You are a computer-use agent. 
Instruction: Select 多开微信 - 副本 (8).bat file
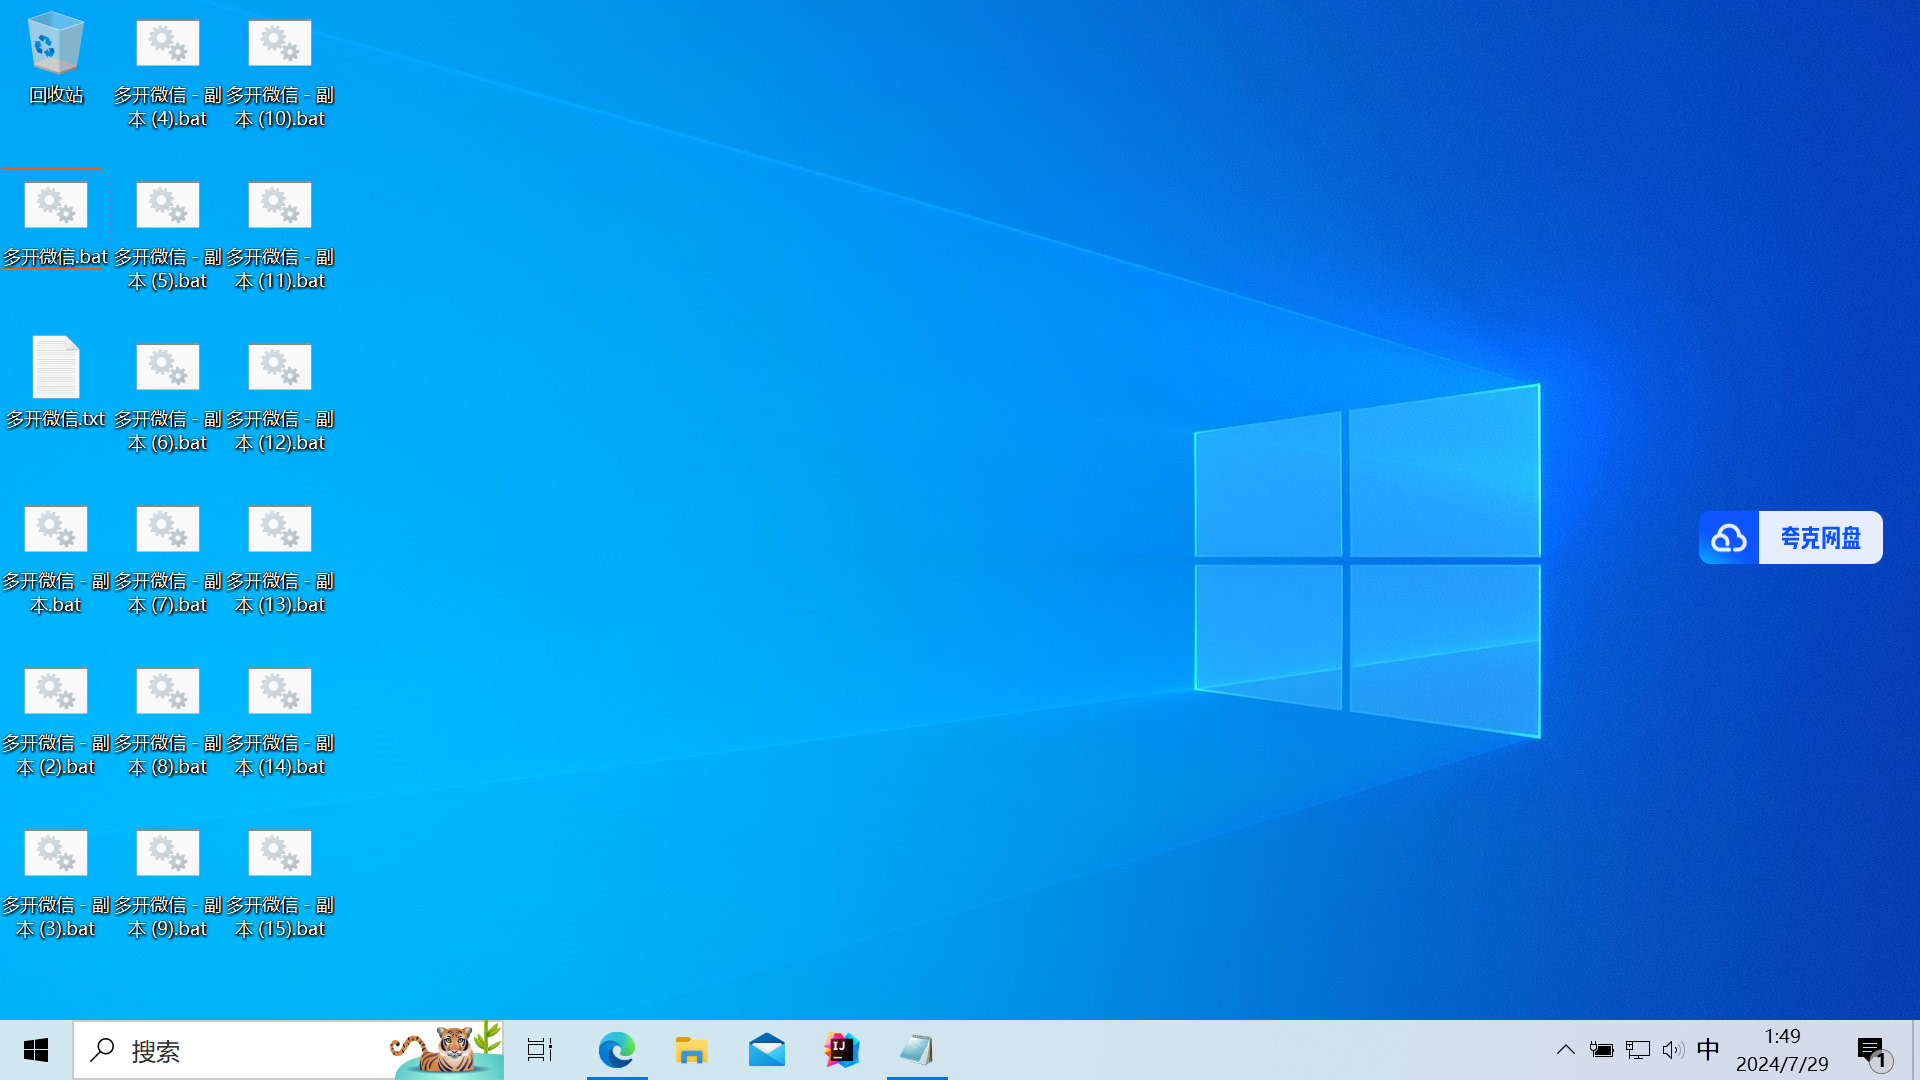tap(168, 722)
